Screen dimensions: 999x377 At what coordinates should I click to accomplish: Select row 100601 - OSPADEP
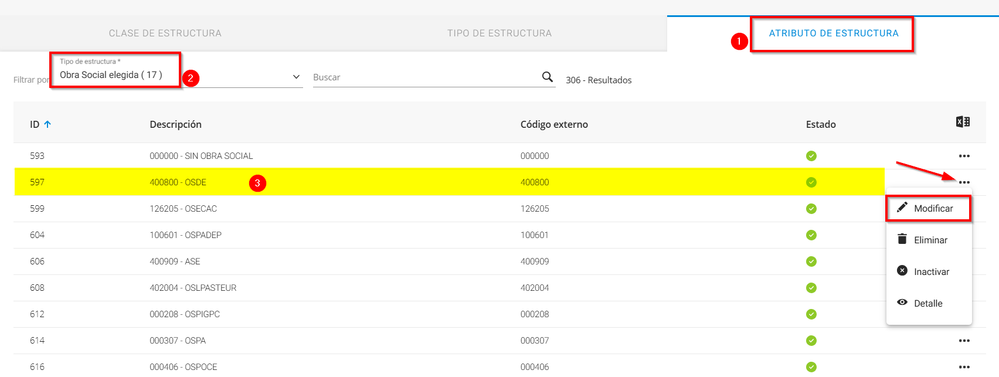[500, 235]
